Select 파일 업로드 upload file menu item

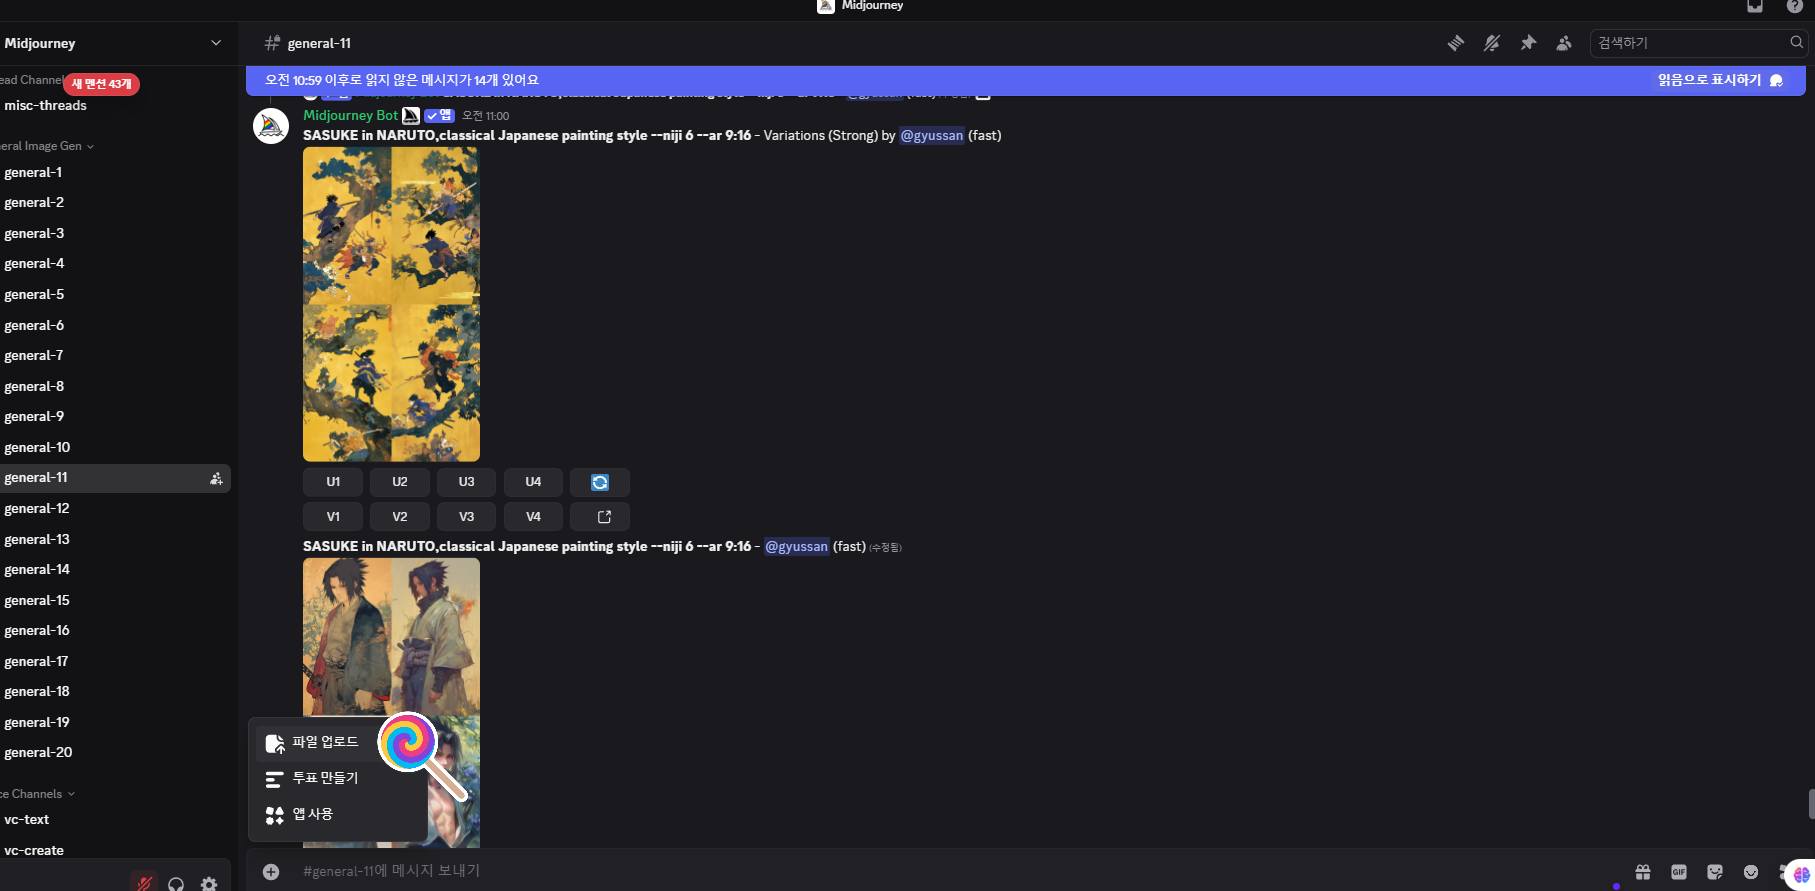(x=338, y=742)
